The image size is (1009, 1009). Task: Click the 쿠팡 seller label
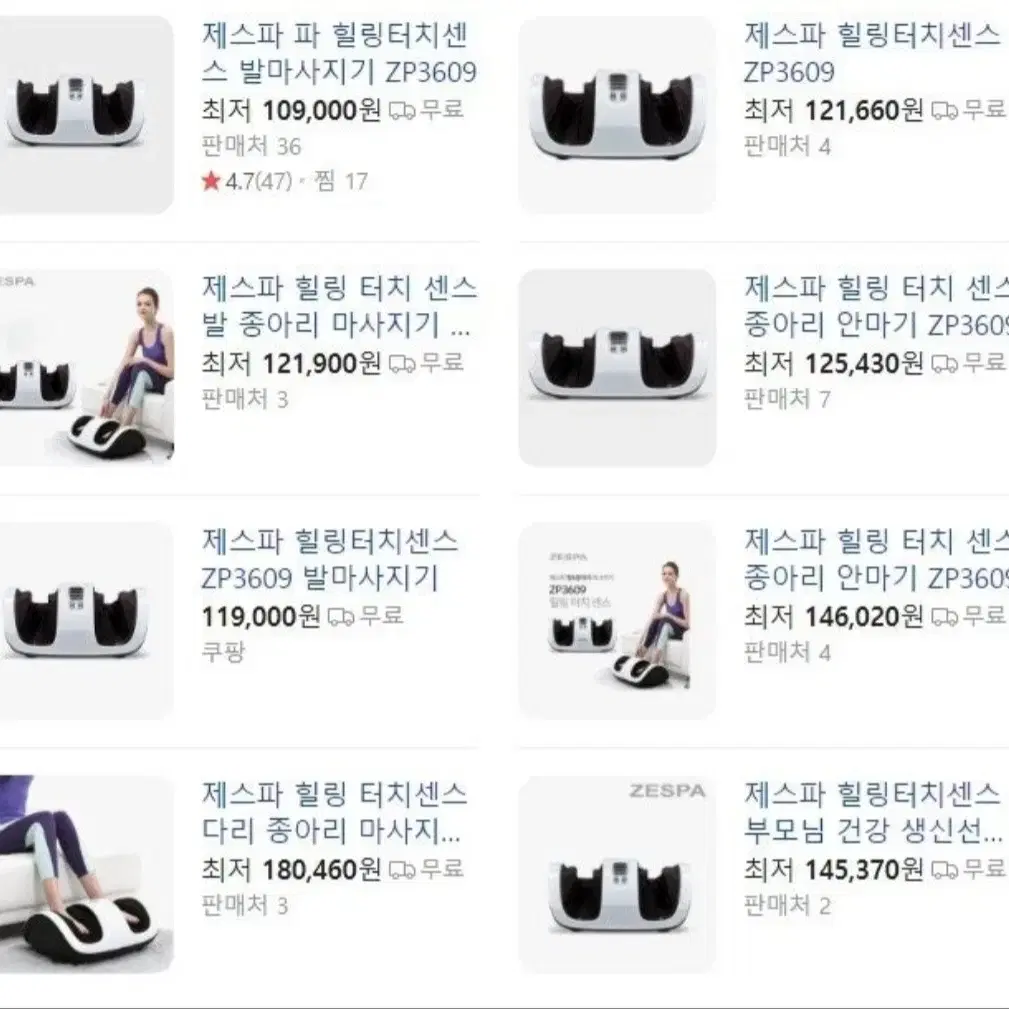223,653
